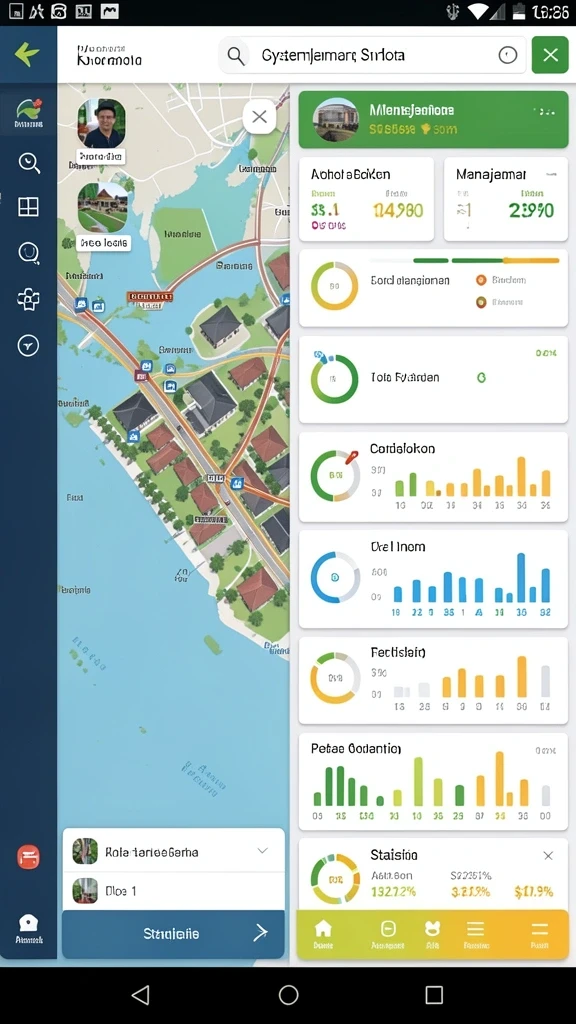Click the green X button beside search
Viewport: 576px width, 1024px height.
coord(550,55)
